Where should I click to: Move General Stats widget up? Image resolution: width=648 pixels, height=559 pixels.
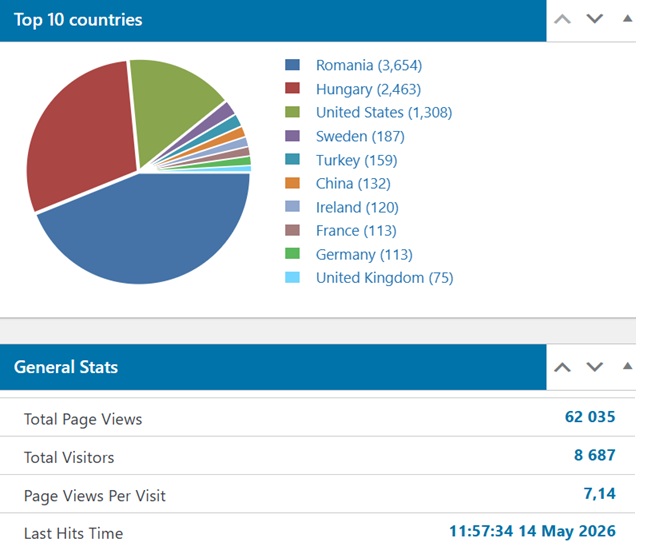tap(562, 367)
